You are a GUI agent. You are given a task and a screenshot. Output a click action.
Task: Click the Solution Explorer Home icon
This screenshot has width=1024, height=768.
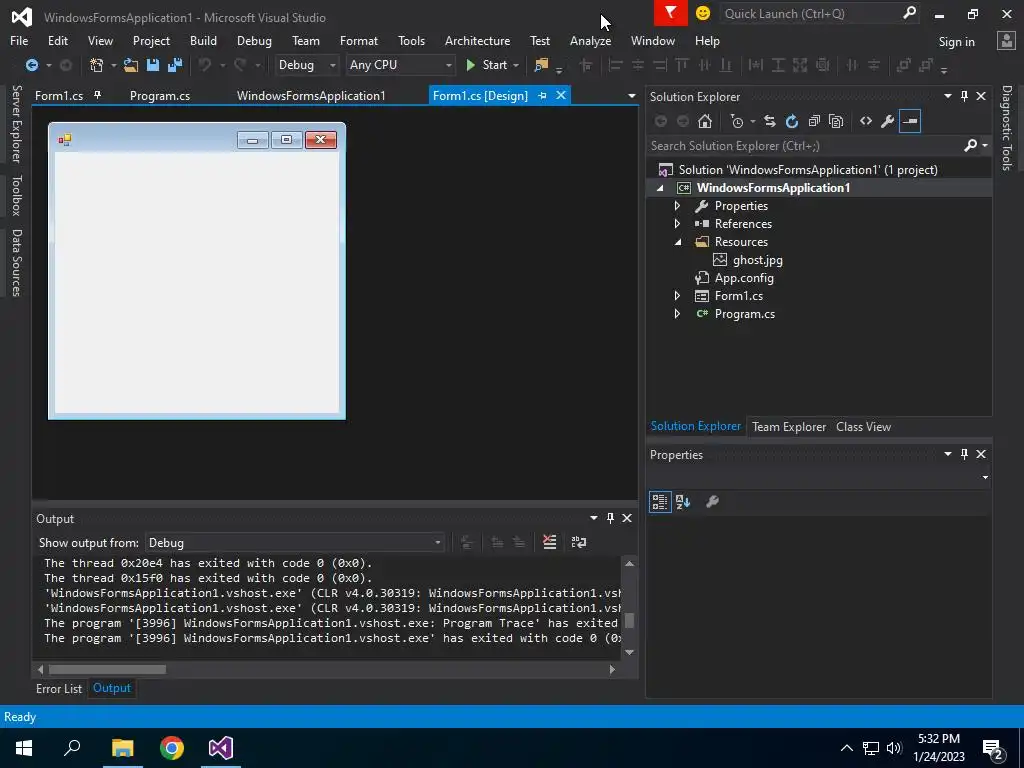click(x=705, y=121)
